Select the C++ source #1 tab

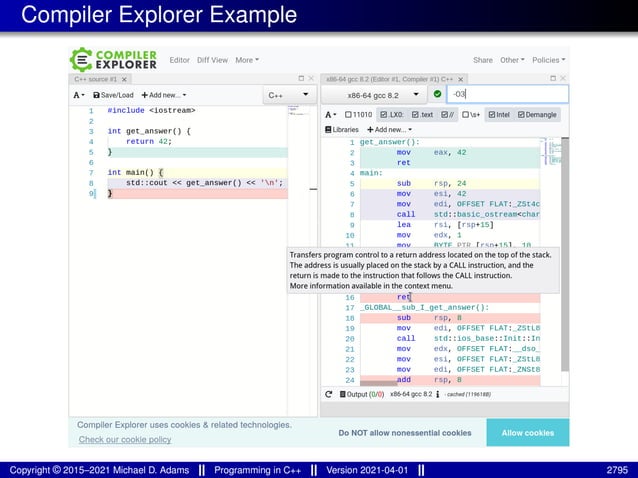96,79
